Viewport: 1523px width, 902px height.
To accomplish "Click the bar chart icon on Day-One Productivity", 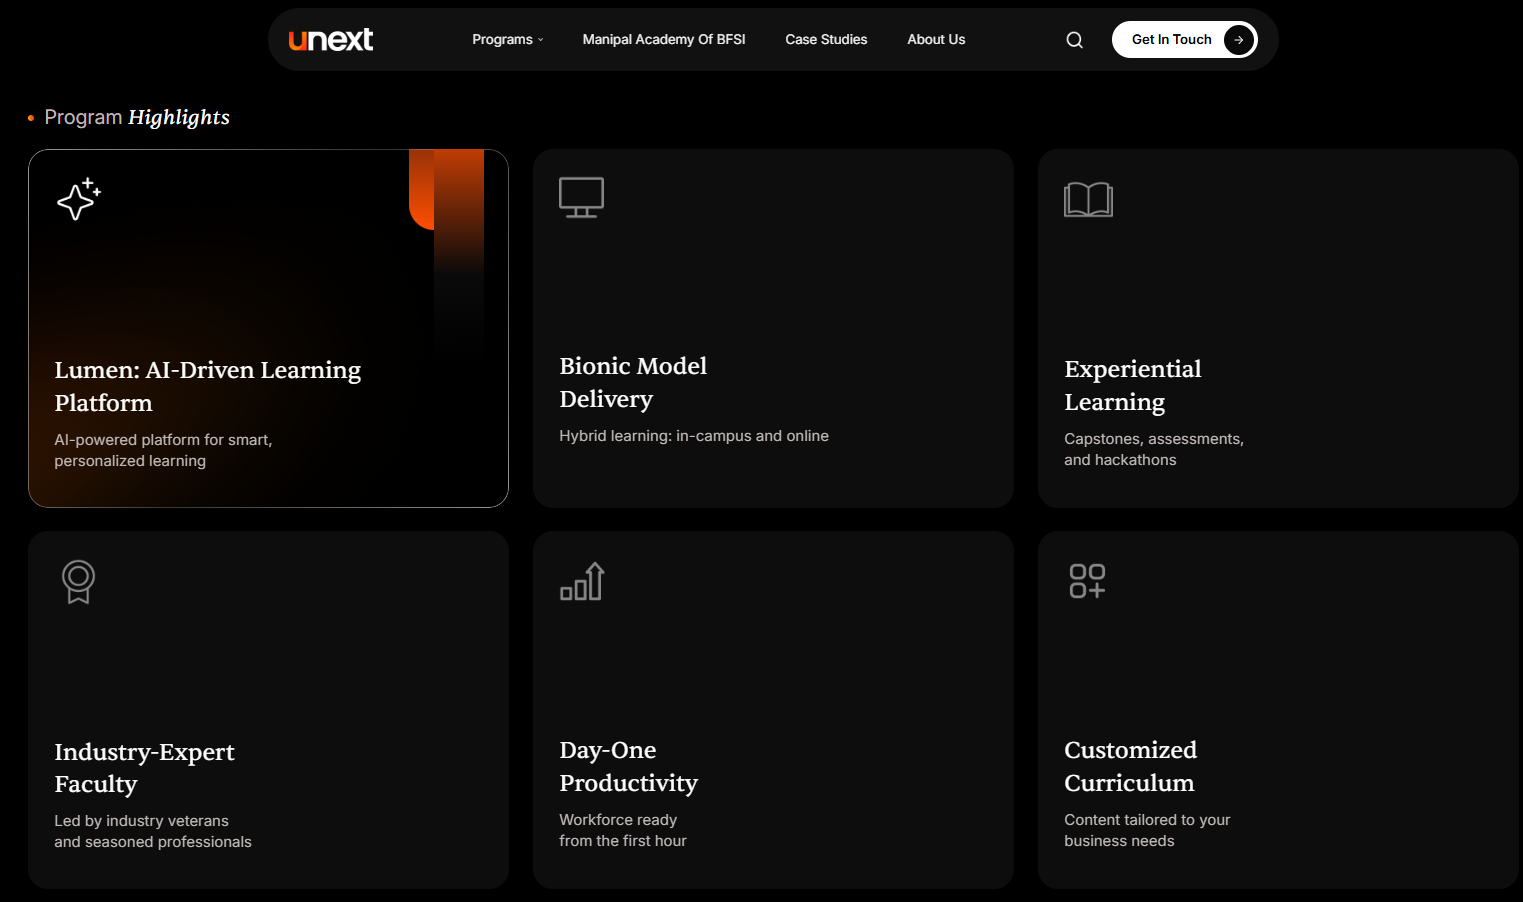I will (582, 580).
